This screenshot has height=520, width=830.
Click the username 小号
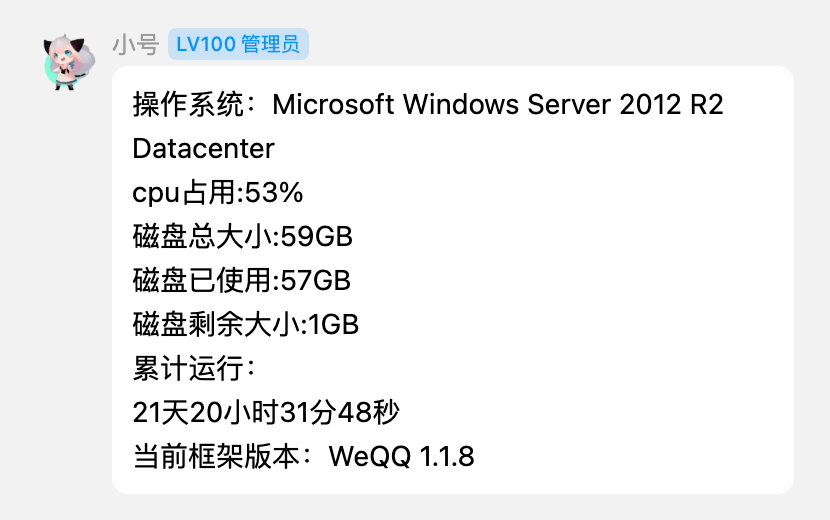[135, 44]
